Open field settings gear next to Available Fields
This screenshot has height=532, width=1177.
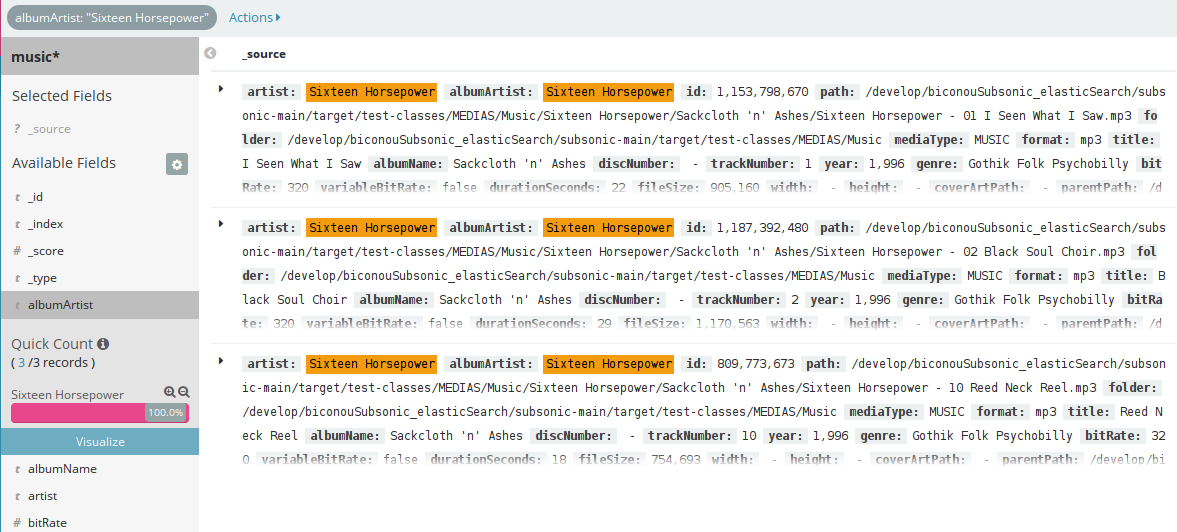click(x=177, y=165)
